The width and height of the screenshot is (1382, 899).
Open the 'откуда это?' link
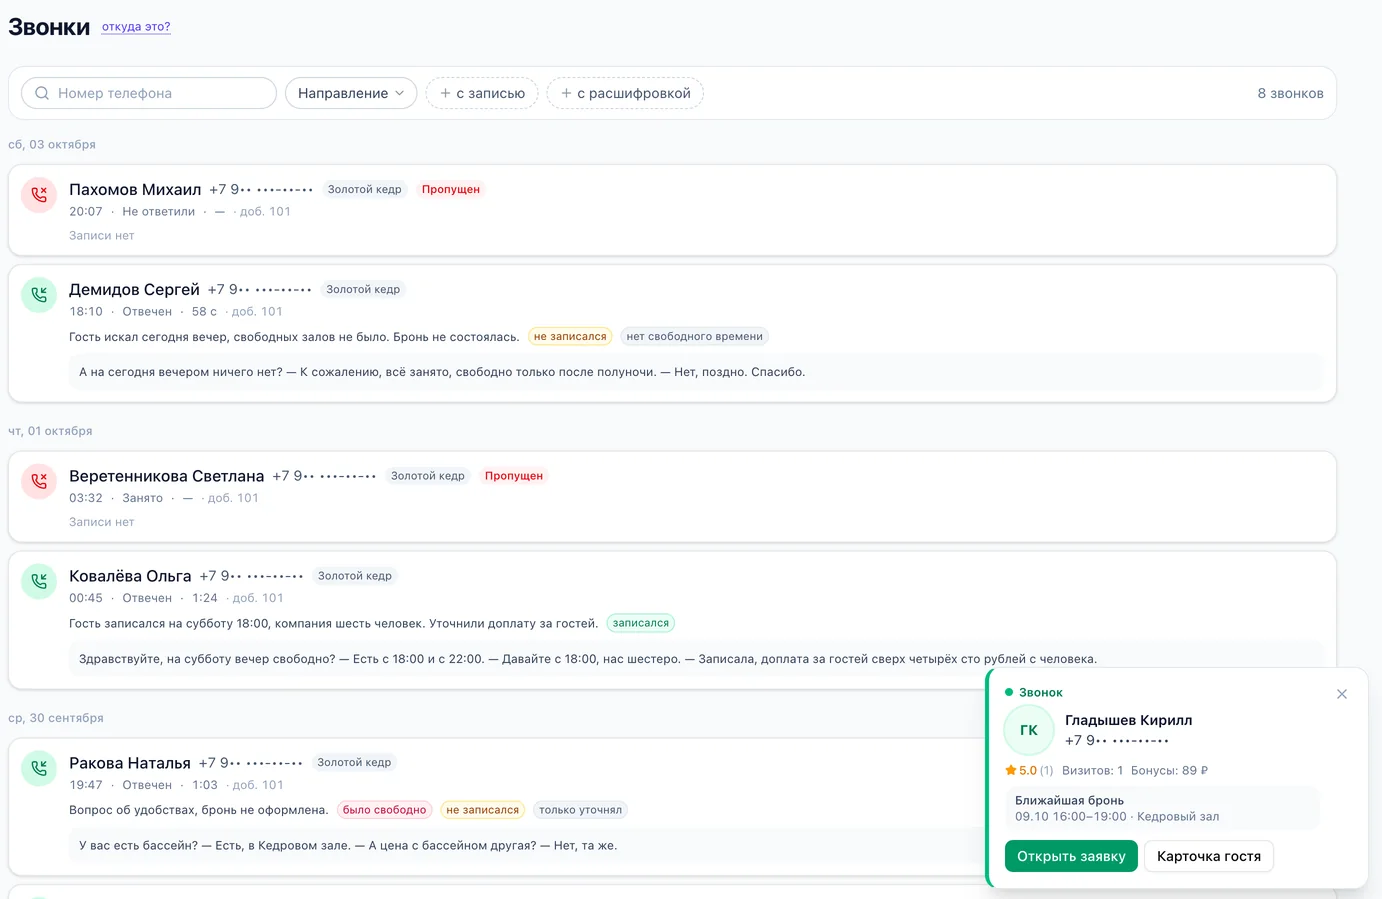tap(136, 27)
